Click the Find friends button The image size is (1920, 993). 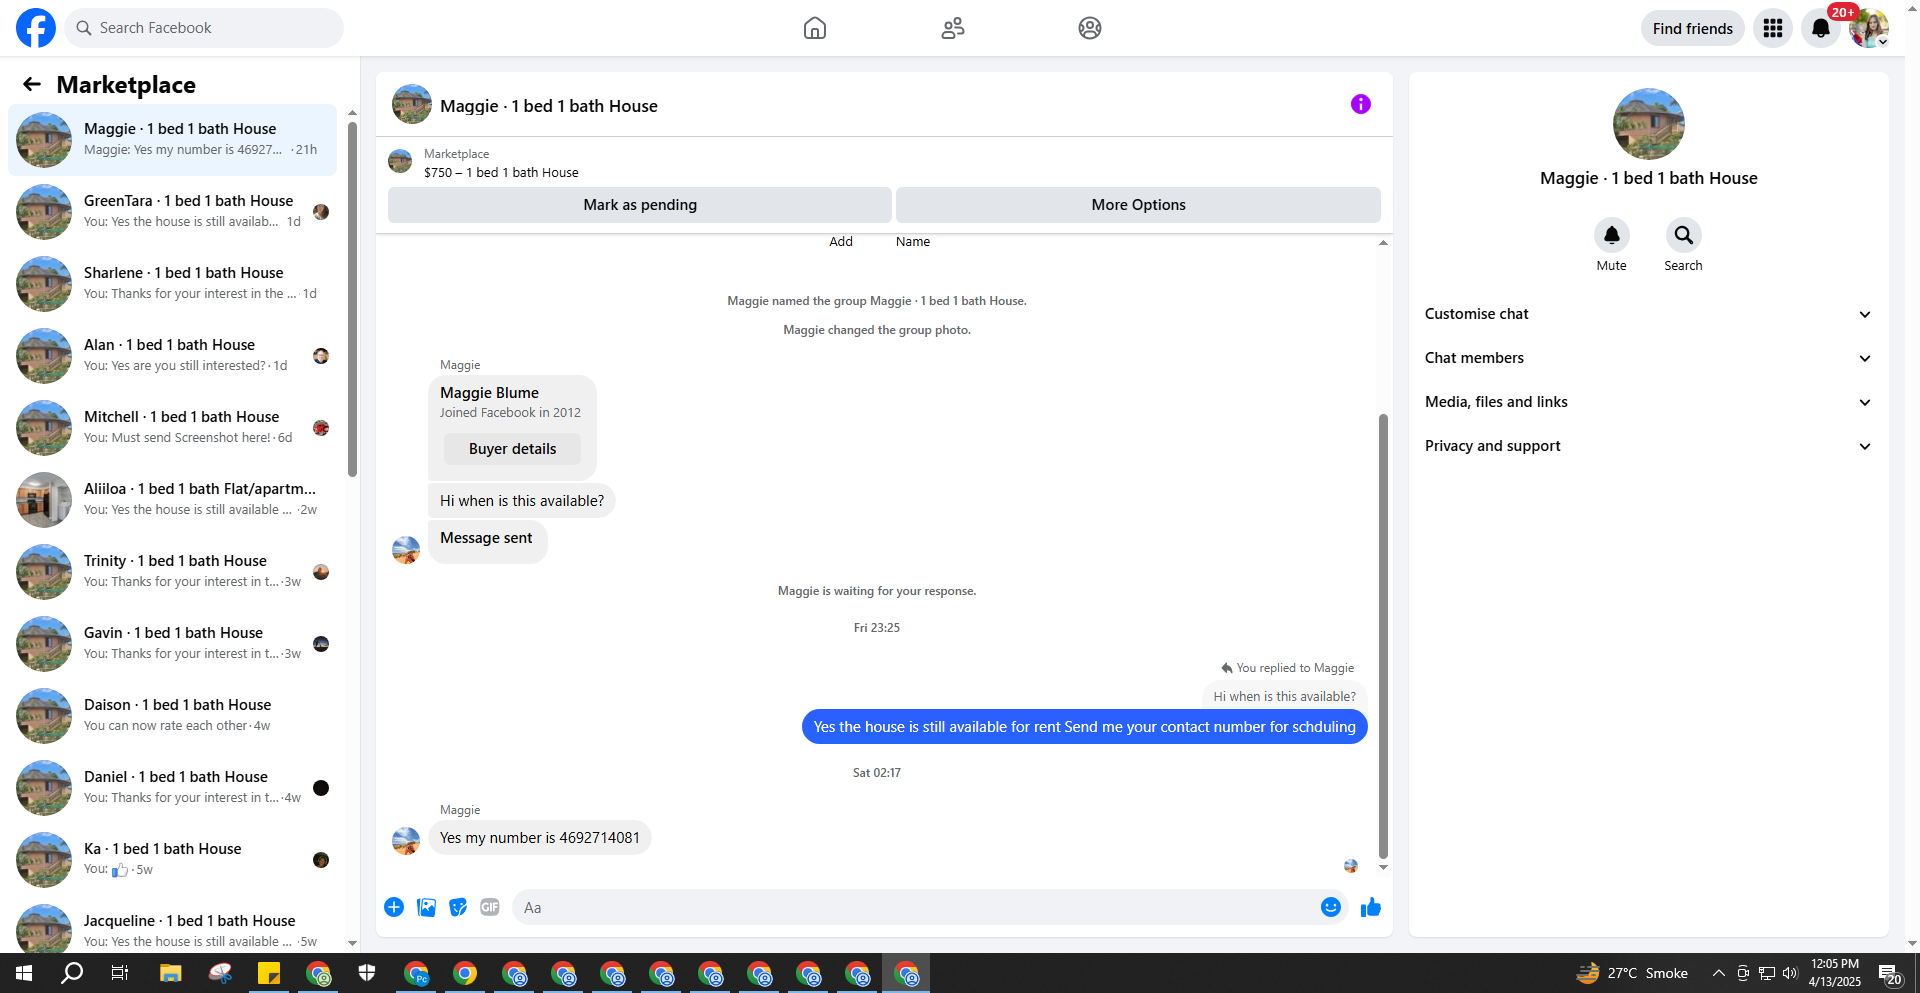click(1692, 28)
